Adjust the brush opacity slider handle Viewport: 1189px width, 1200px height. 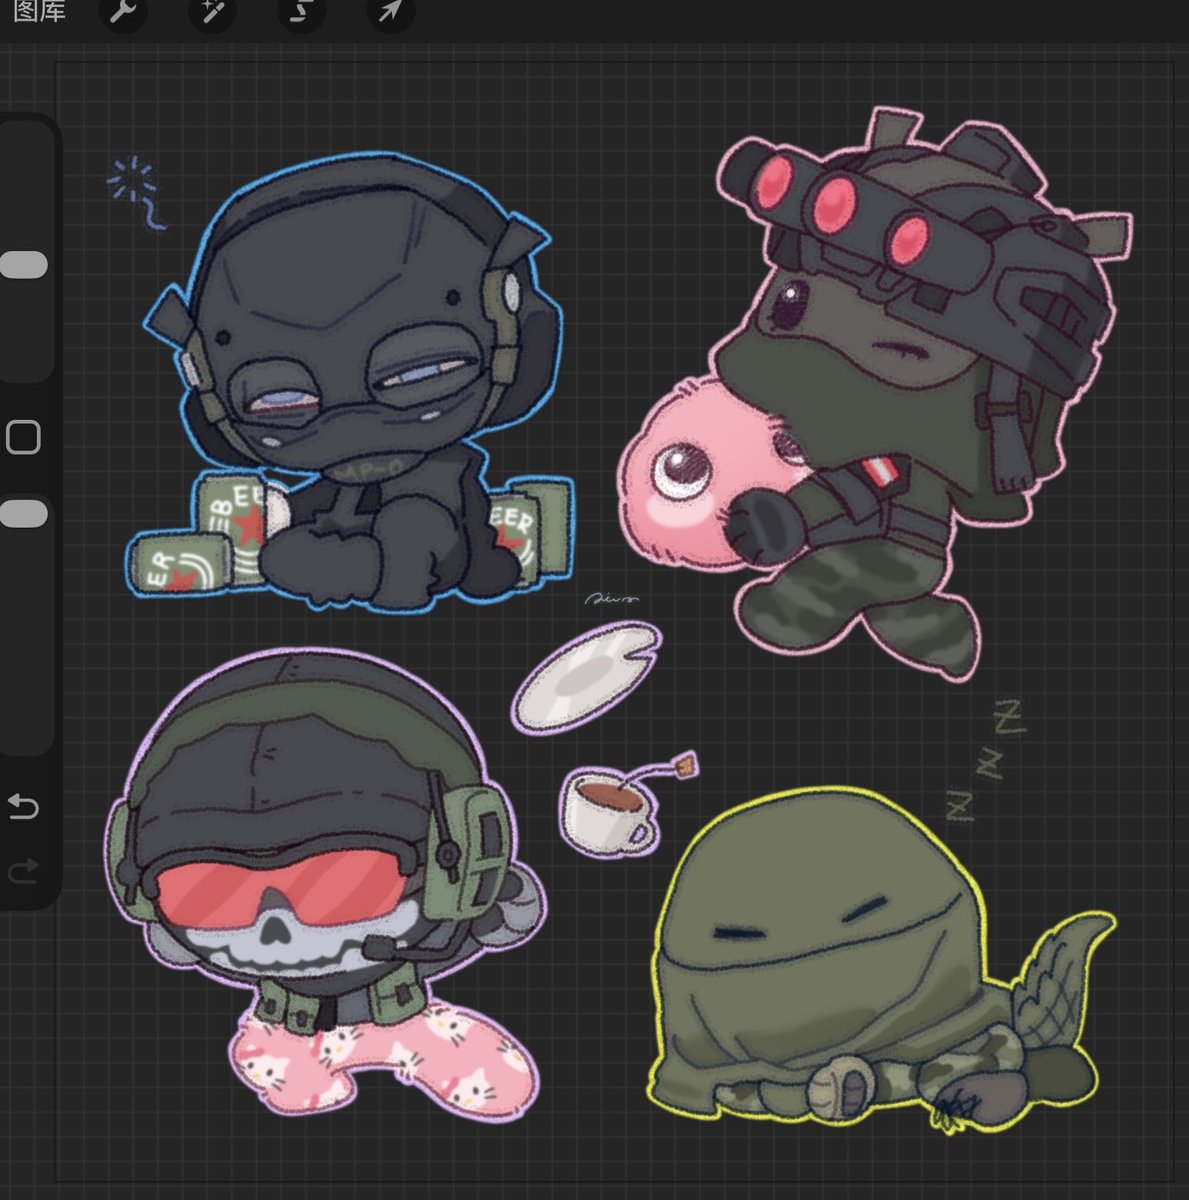pyautogui.click(x=23, y=513)
